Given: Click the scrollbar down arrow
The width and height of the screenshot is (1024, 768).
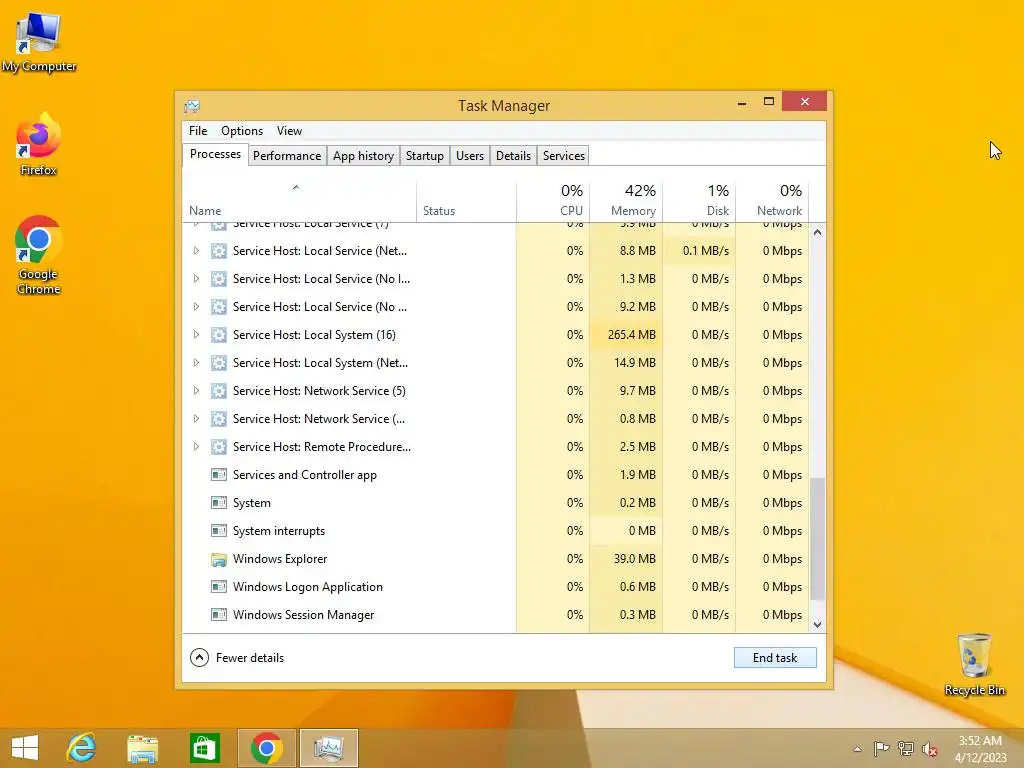Looking at the screenshot, I should coord(817,625).
